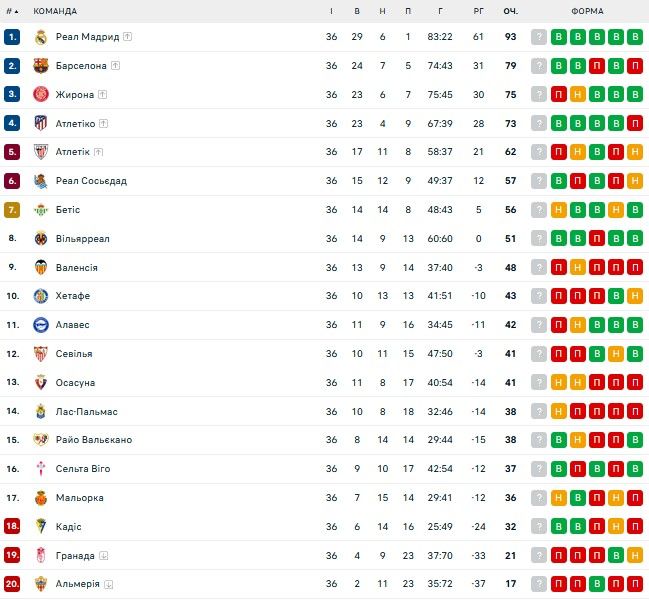Click the promotion arrow beside Жирона
The width and height of the screenshot is (649, 600).
pyautogui.click(x=103, y=95)
